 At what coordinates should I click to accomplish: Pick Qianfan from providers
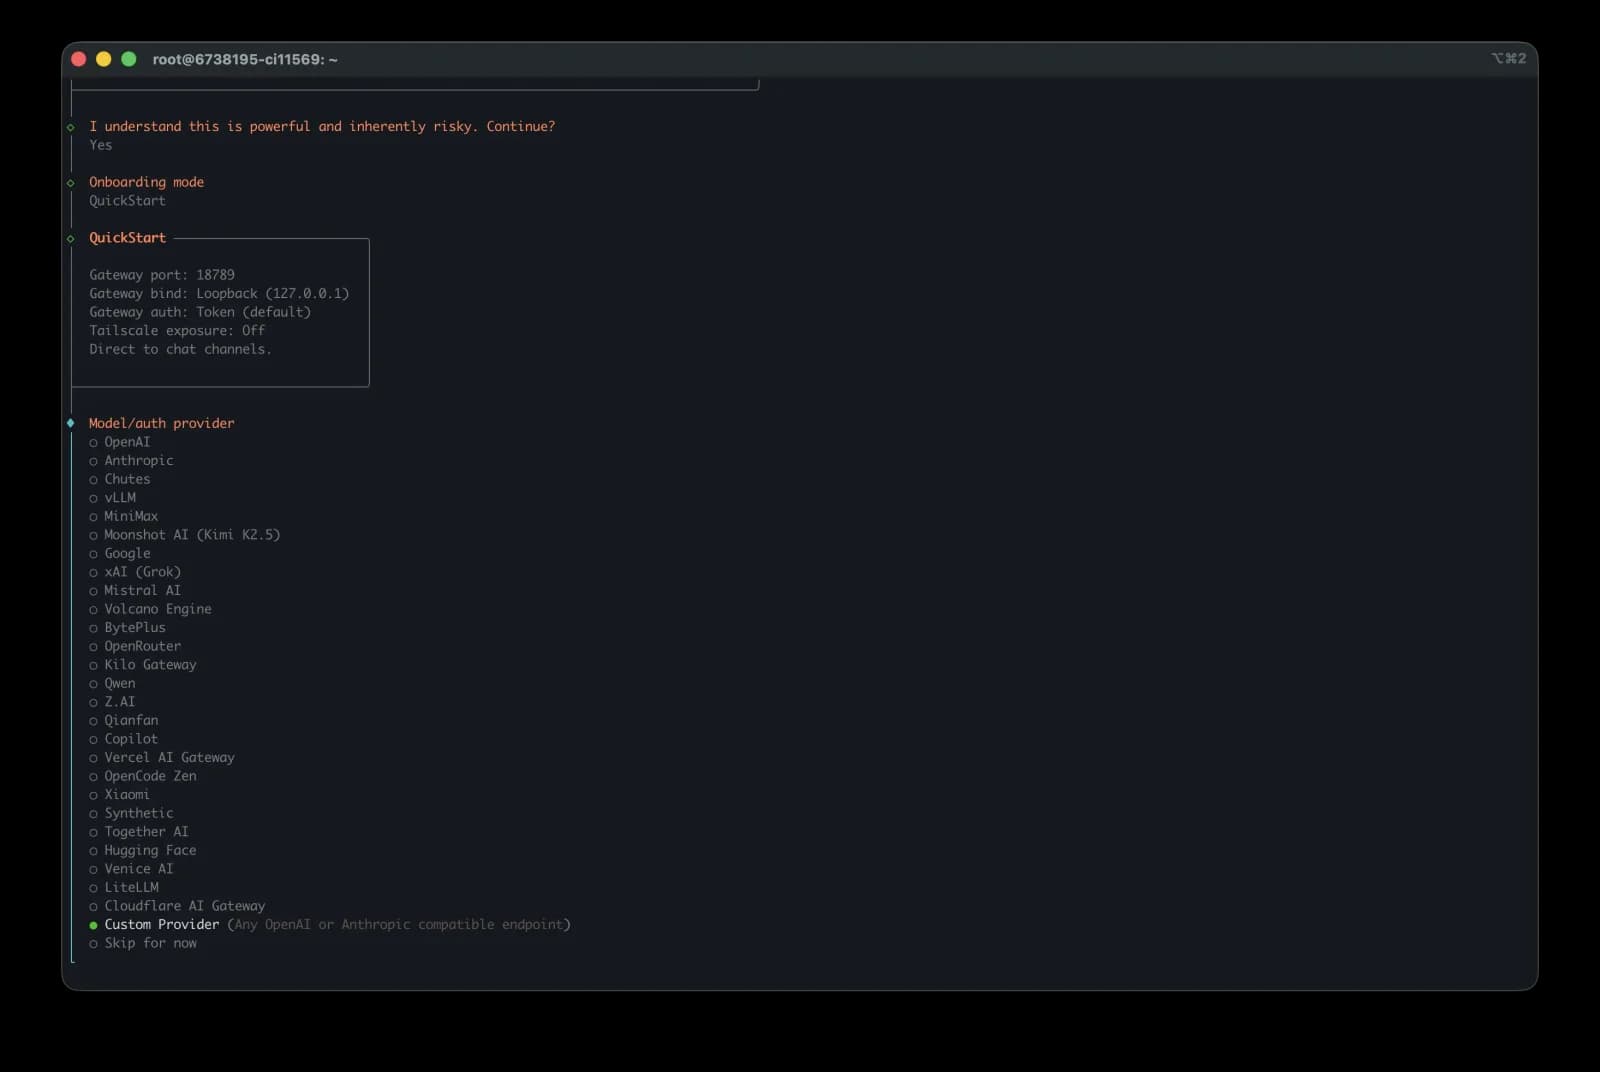click(x=123, y=721)
